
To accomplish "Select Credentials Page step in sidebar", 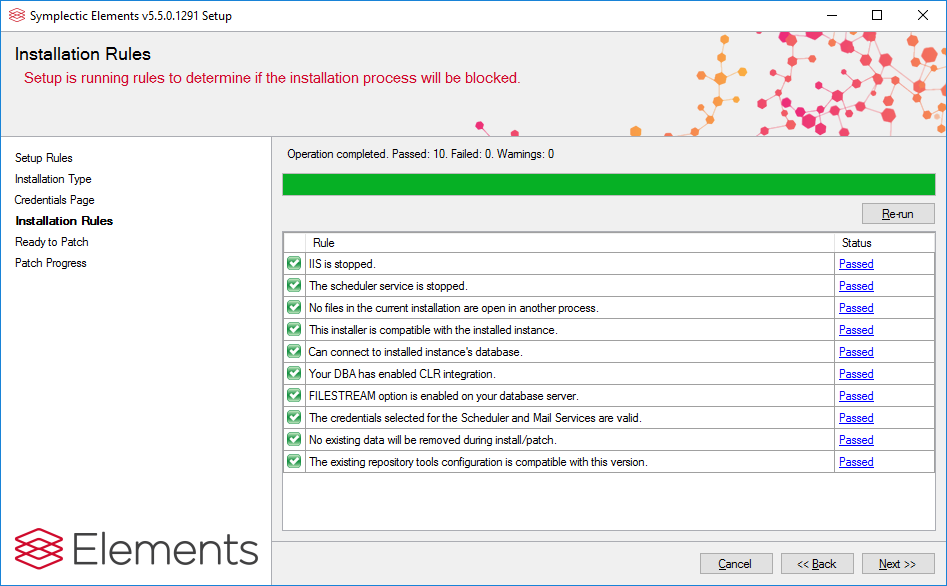I will (55, 200).
